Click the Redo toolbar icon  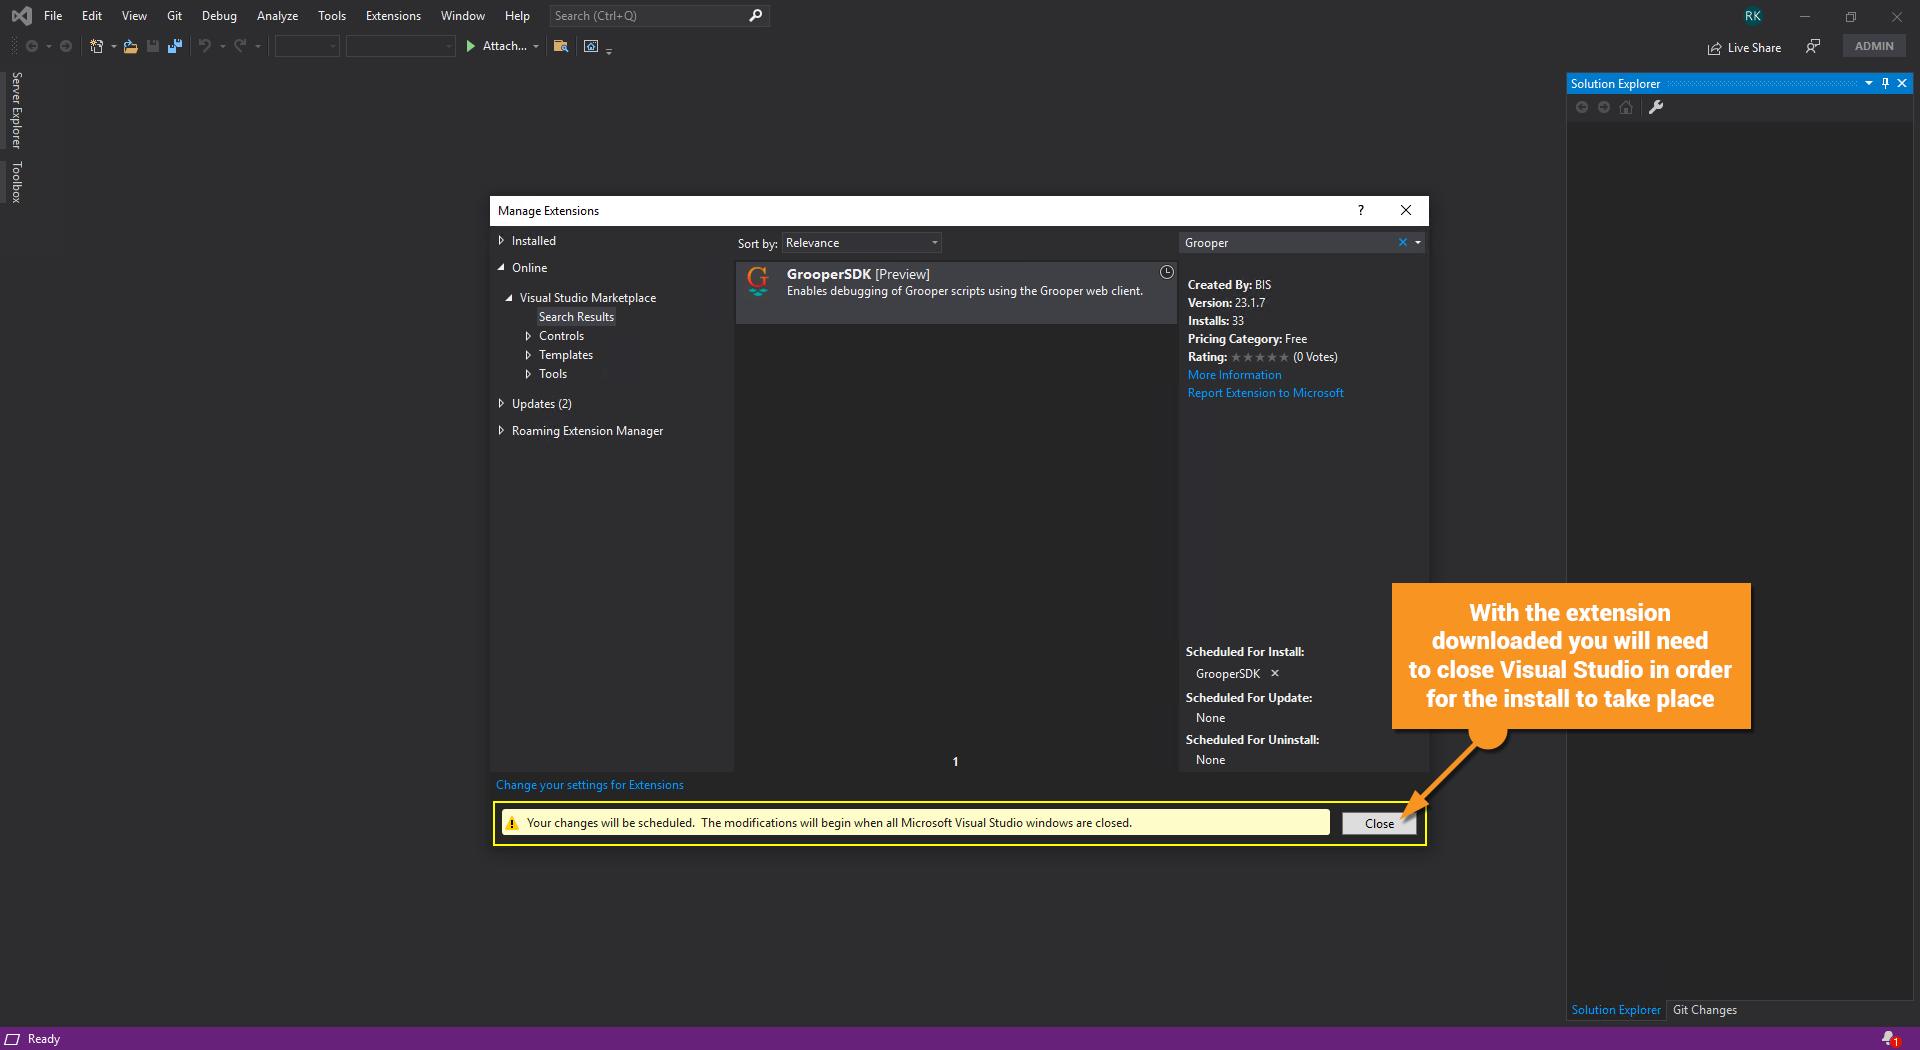[x=240, y=46]
